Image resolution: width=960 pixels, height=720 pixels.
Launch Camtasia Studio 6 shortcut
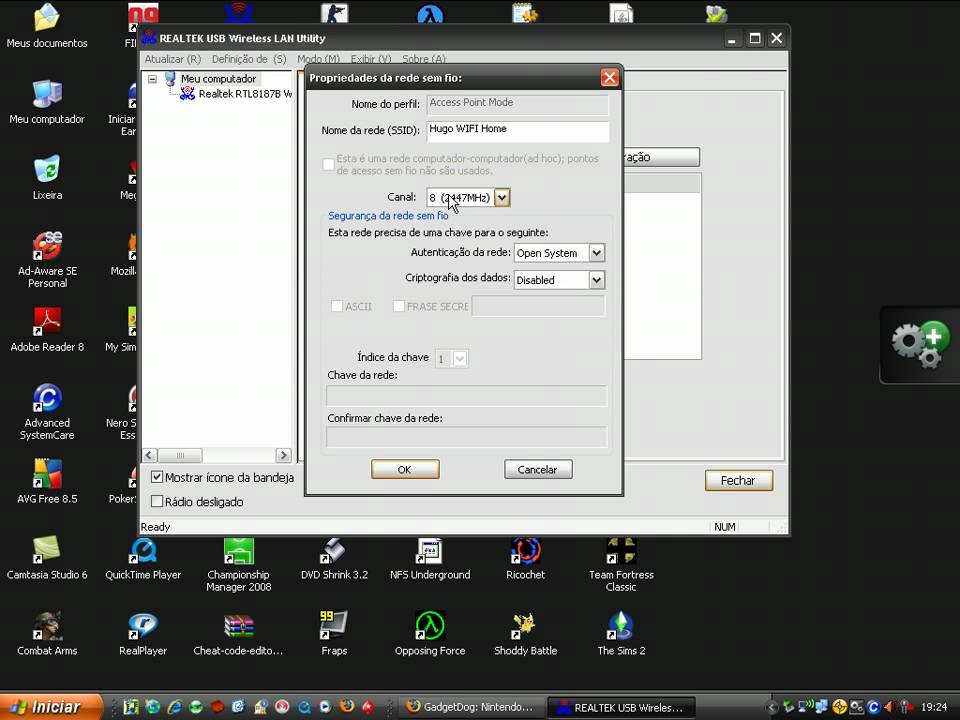coord(47,556)
